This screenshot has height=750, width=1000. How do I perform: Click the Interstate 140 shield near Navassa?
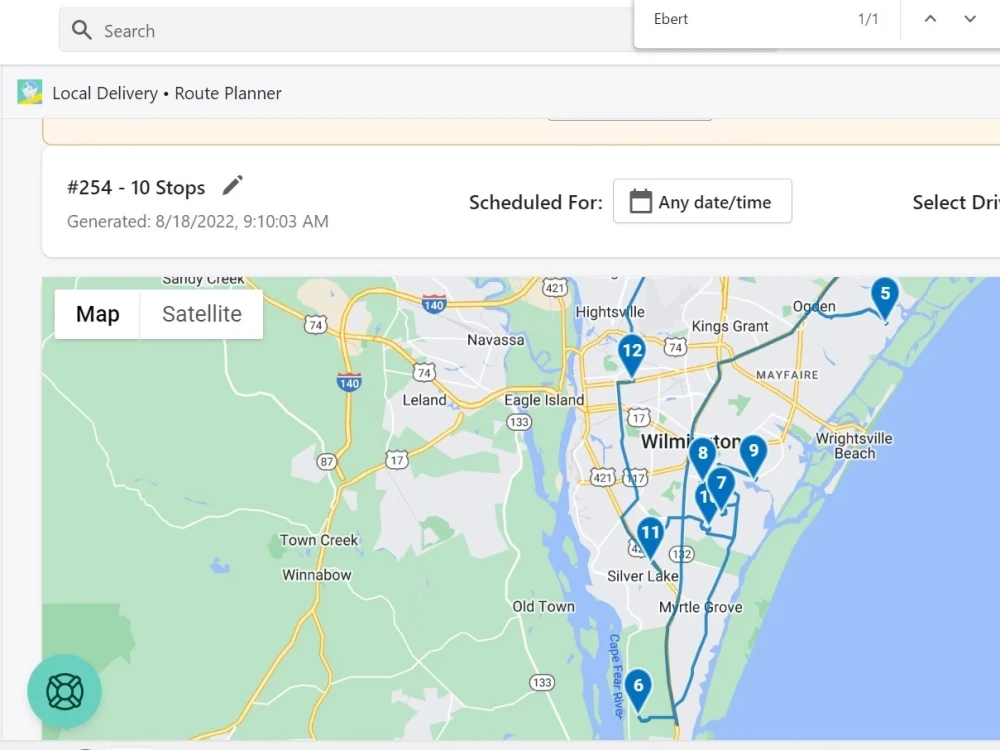(x=434, y=304)
